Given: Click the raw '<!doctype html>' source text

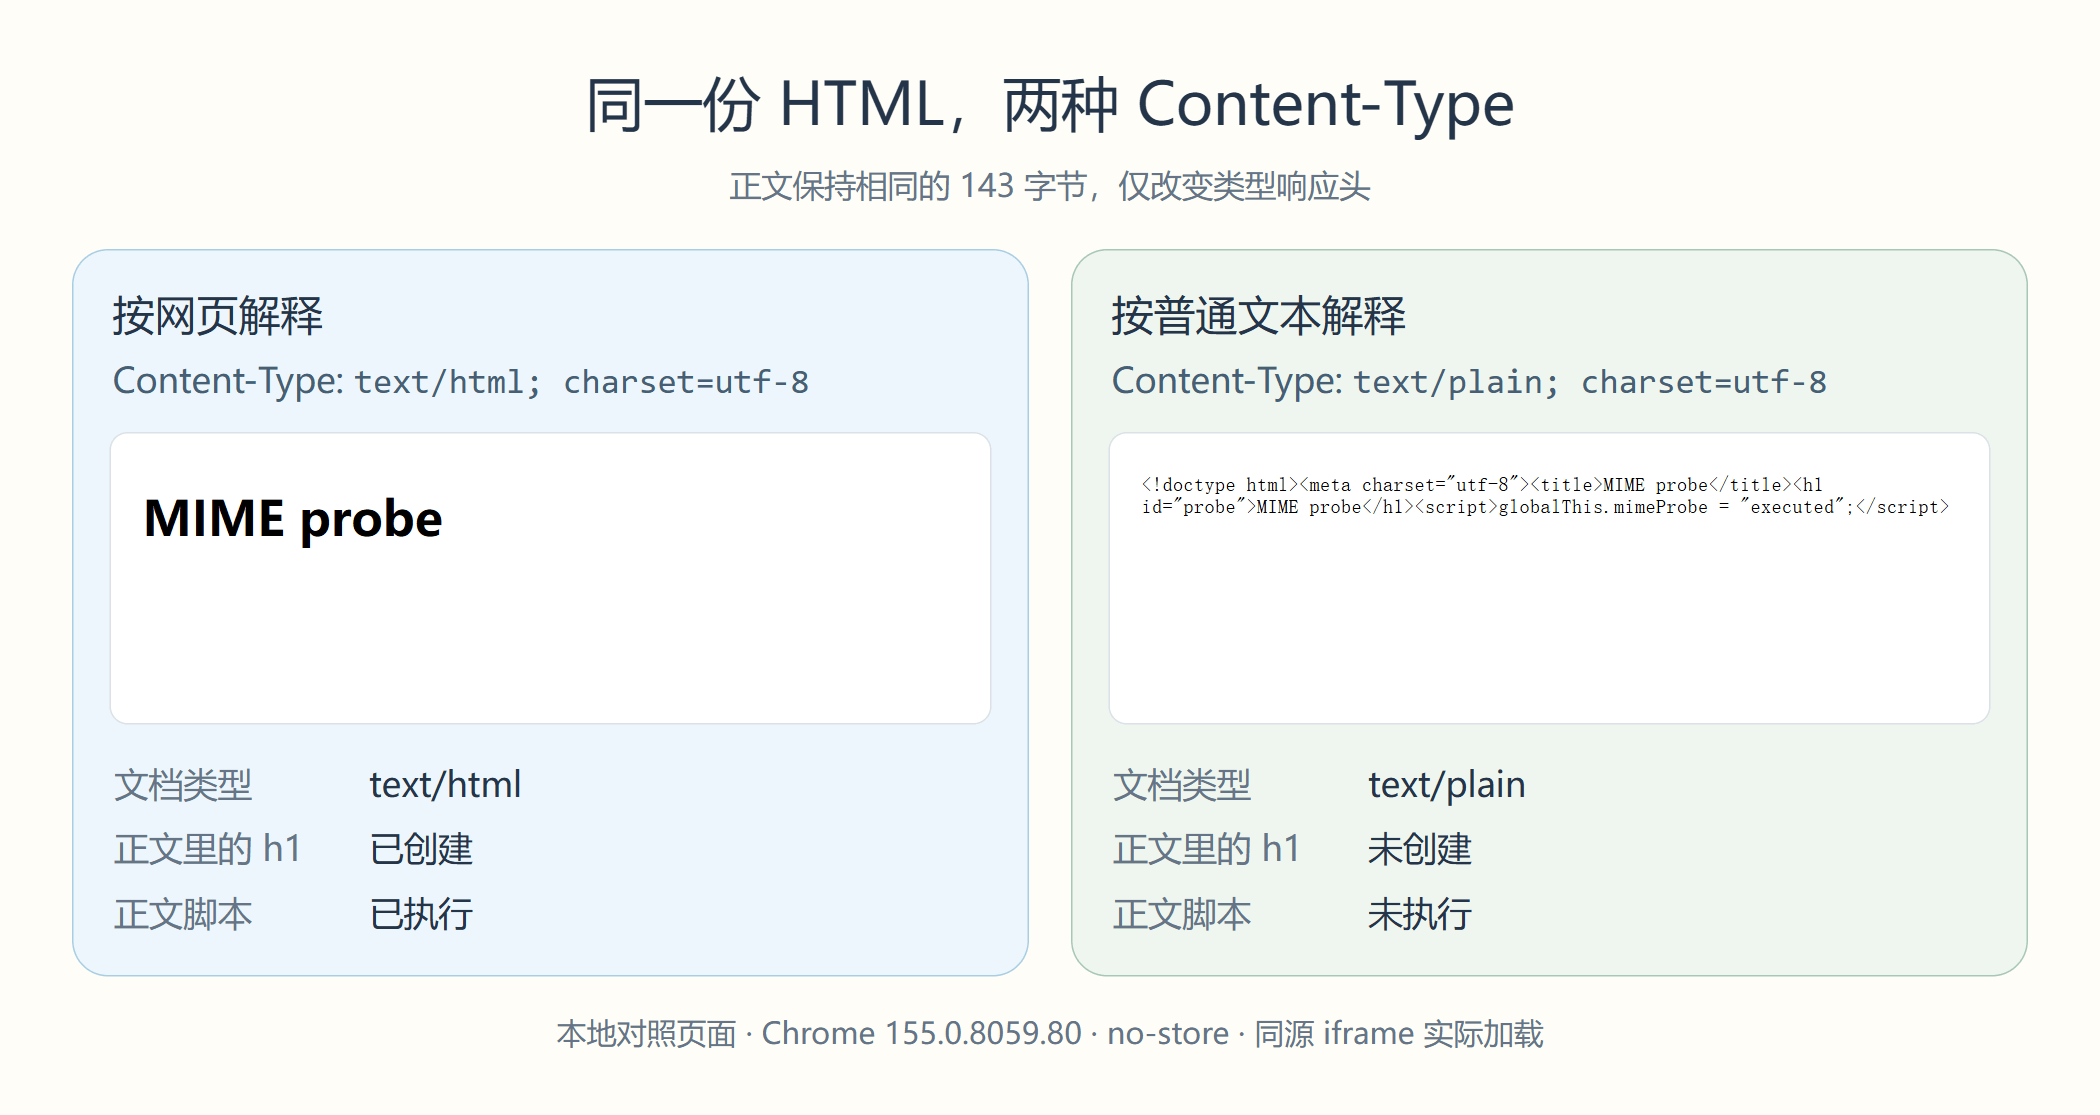Looking at the screenshot, I should 1219,485.
